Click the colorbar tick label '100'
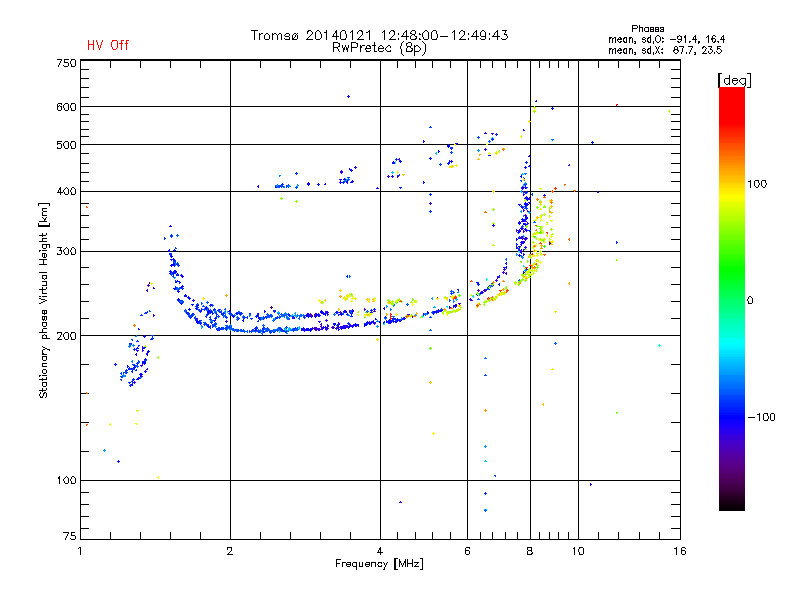This screenshot has height=600, width=800. click(757, 184)
